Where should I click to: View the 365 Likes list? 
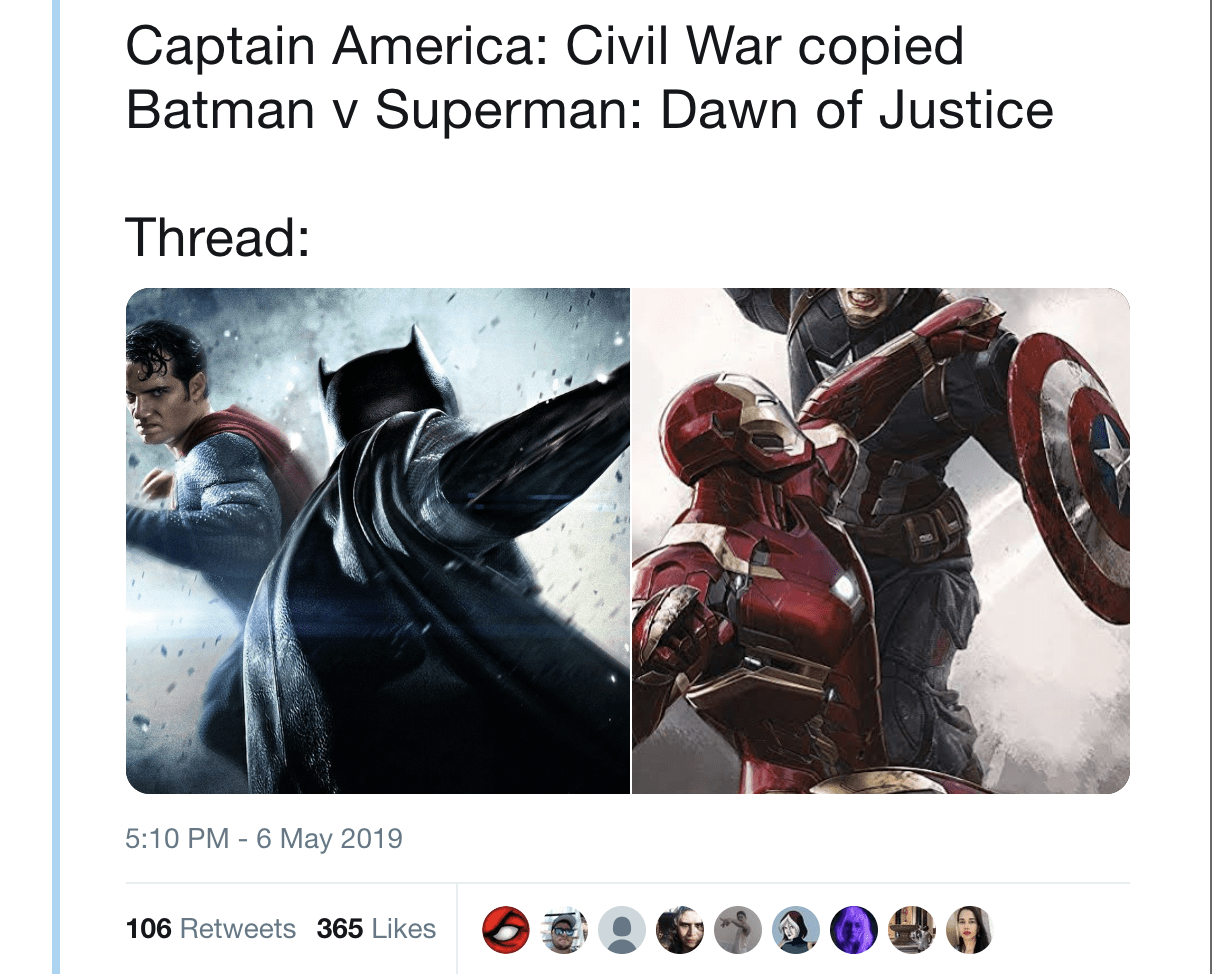coord(376,929)
